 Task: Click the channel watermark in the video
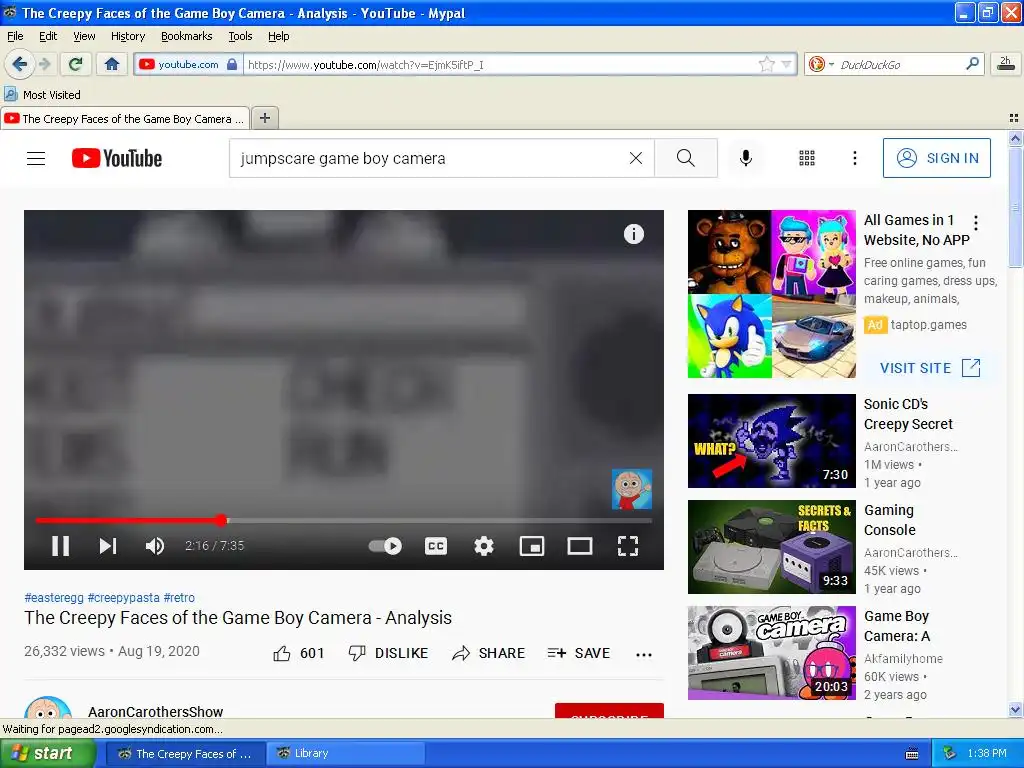[632, 489]
